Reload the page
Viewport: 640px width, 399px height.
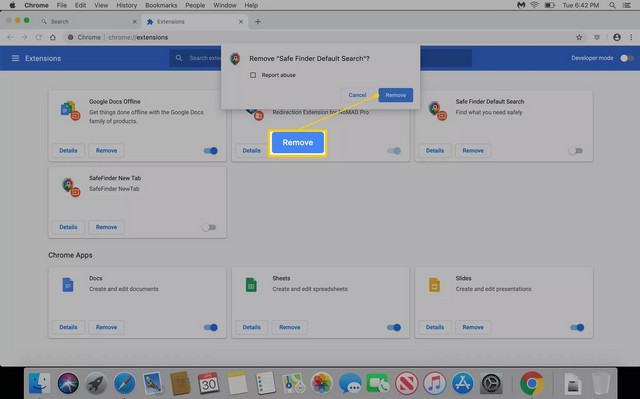click(x=38, y=37)
